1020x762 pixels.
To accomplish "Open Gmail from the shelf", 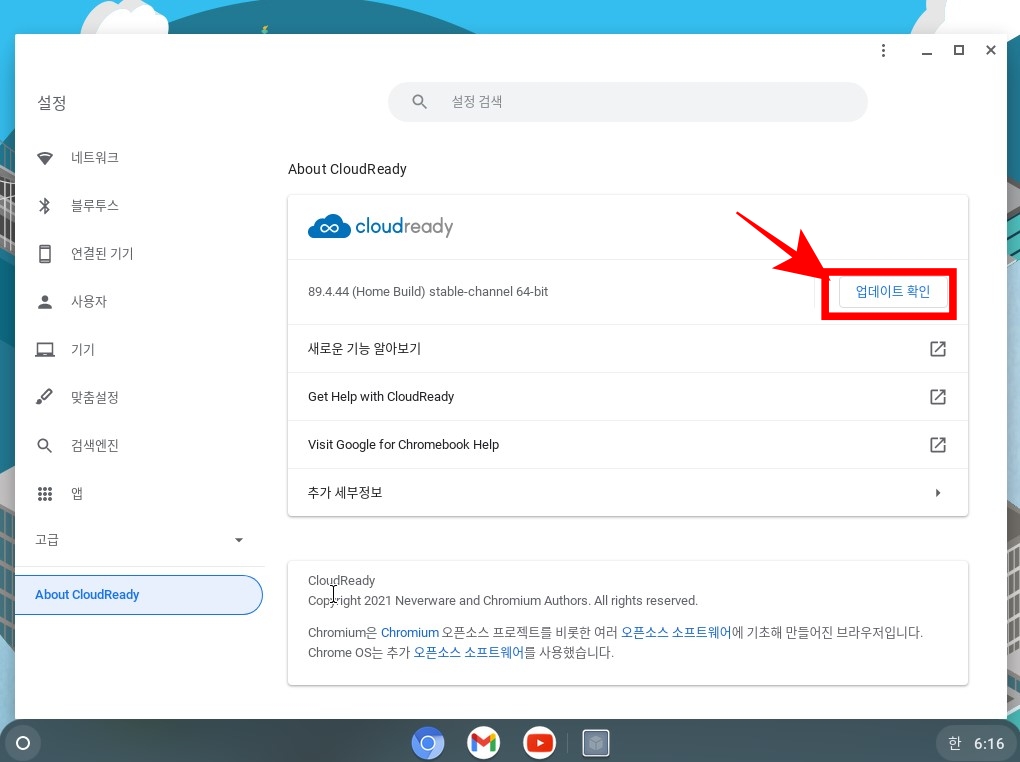I will pyautogui.click(x=483, y=742).
